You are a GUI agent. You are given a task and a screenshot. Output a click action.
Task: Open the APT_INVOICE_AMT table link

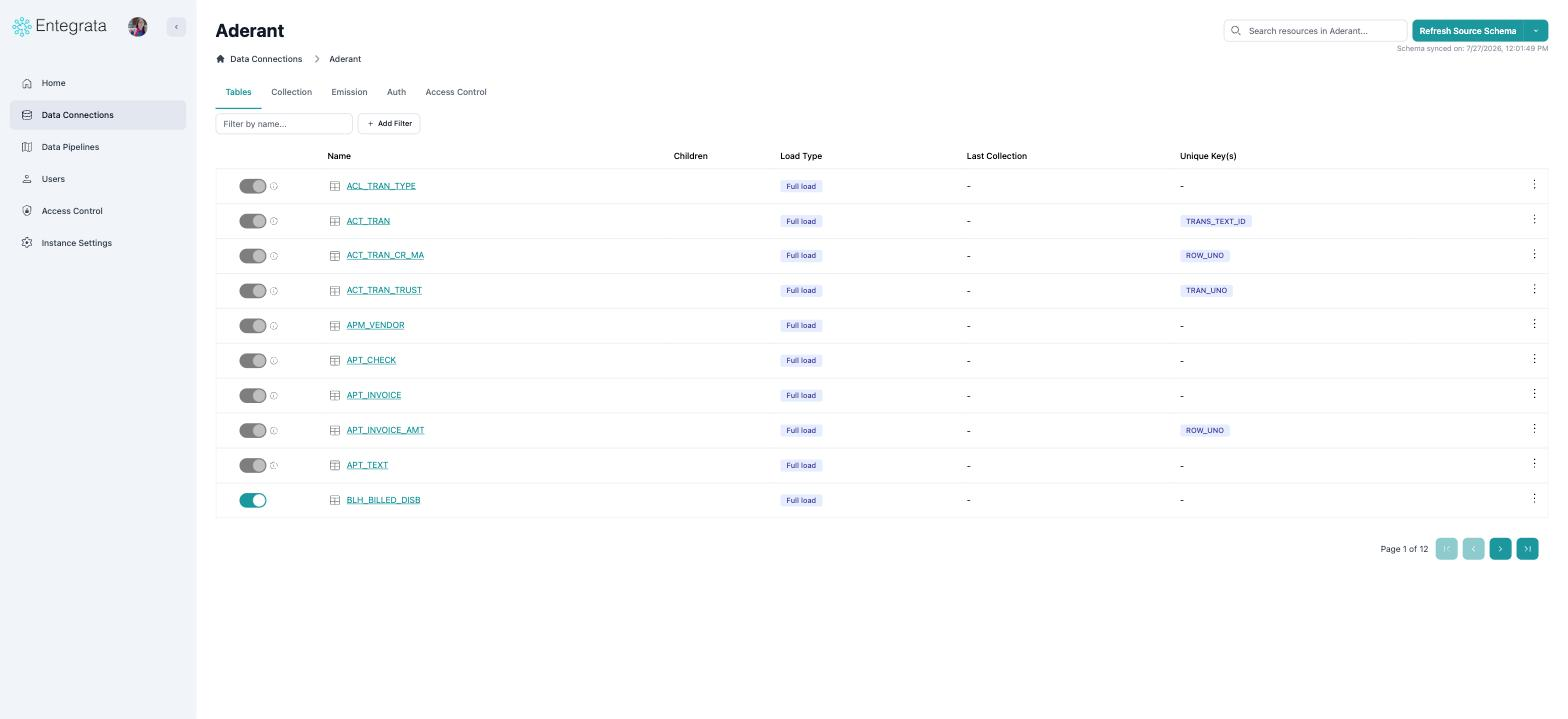385,430
